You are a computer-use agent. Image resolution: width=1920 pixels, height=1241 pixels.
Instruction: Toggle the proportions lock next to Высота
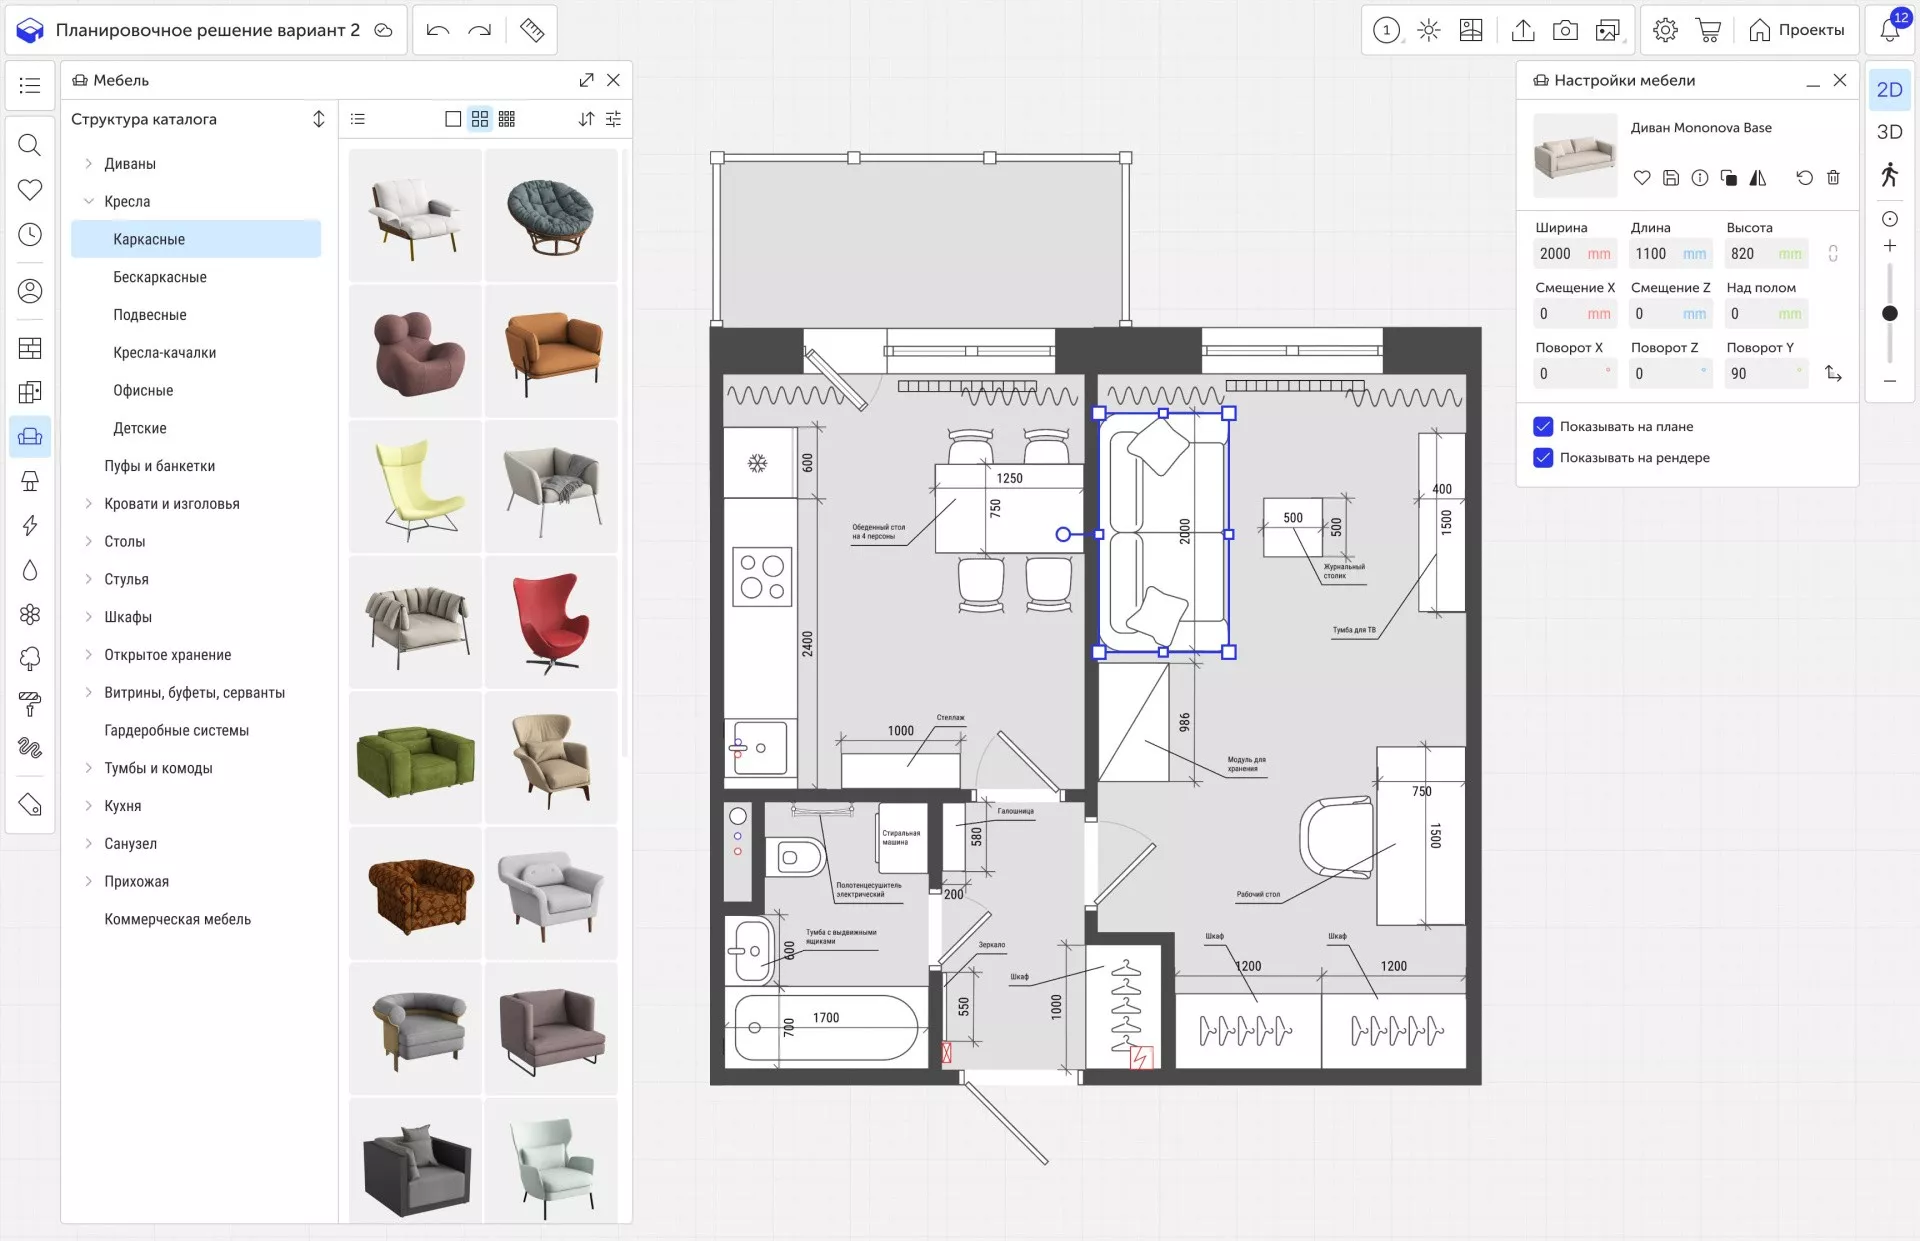pos(1833,254)
